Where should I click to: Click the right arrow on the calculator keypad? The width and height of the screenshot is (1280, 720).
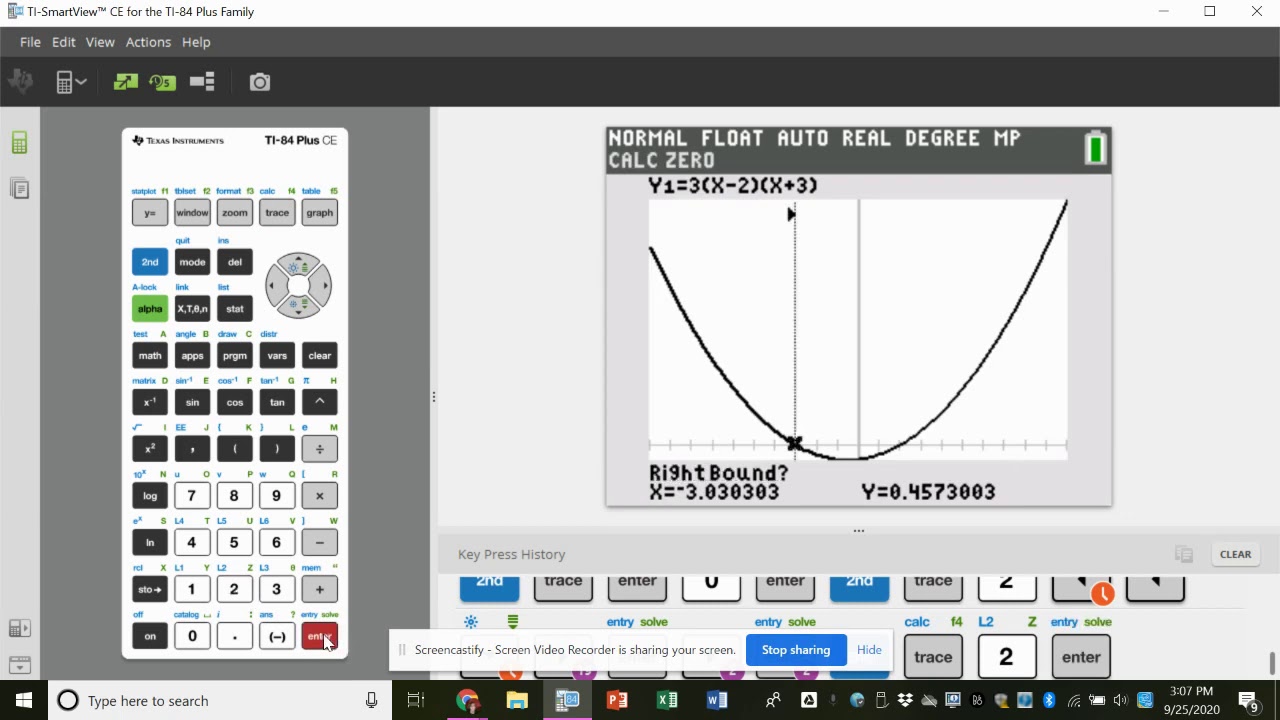pyautogui.click(x=321, y=286)
